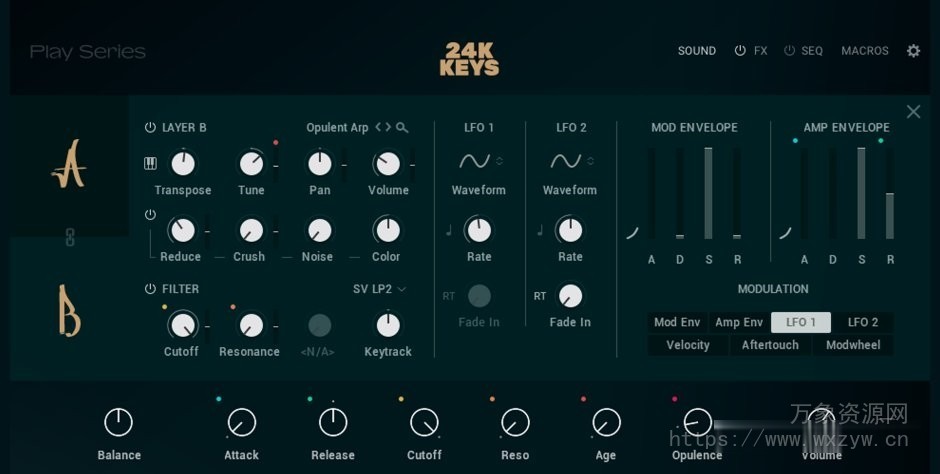Viewport: 940px width, 474px height.
Task: Open the LFO 2 waveform selector arrows
Action: tap(591, 161)
